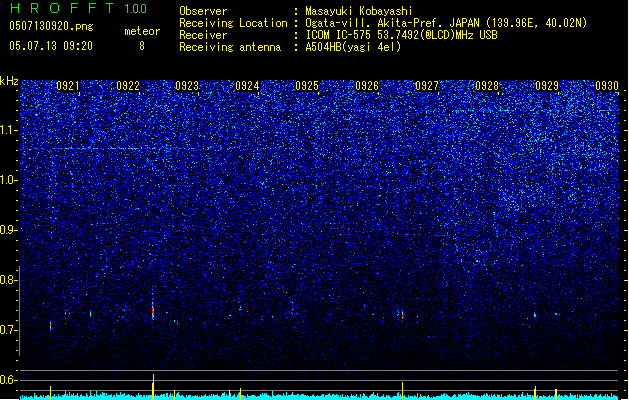Image resolution: width=629 pixels, height=400 pixels.
Task: Click the 0929 time marker
Action: [547, 85]
